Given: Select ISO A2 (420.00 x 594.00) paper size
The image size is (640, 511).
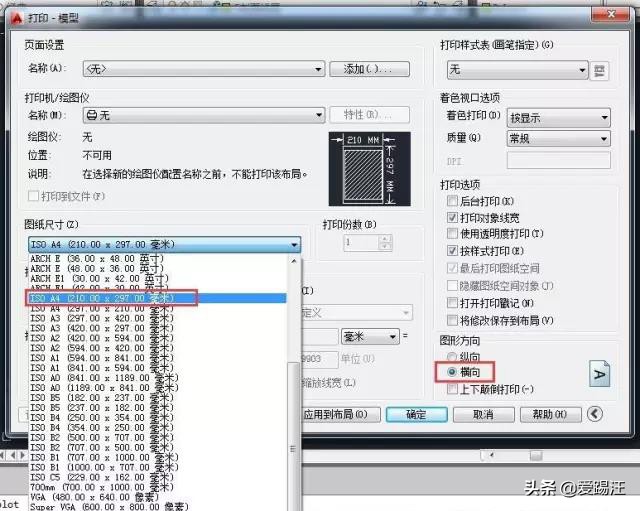Looking at the screenshot, I should (158, 338).
